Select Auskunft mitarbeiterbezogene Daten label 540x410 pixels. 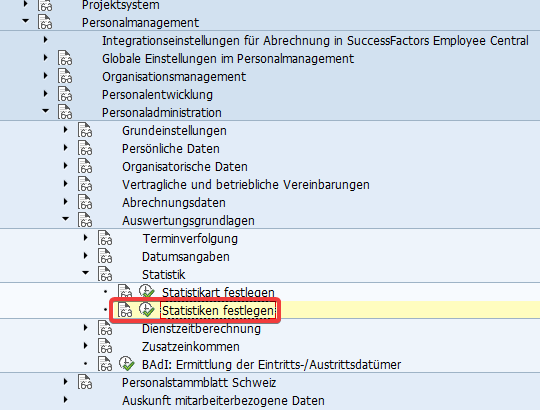(x=223, y=401)
